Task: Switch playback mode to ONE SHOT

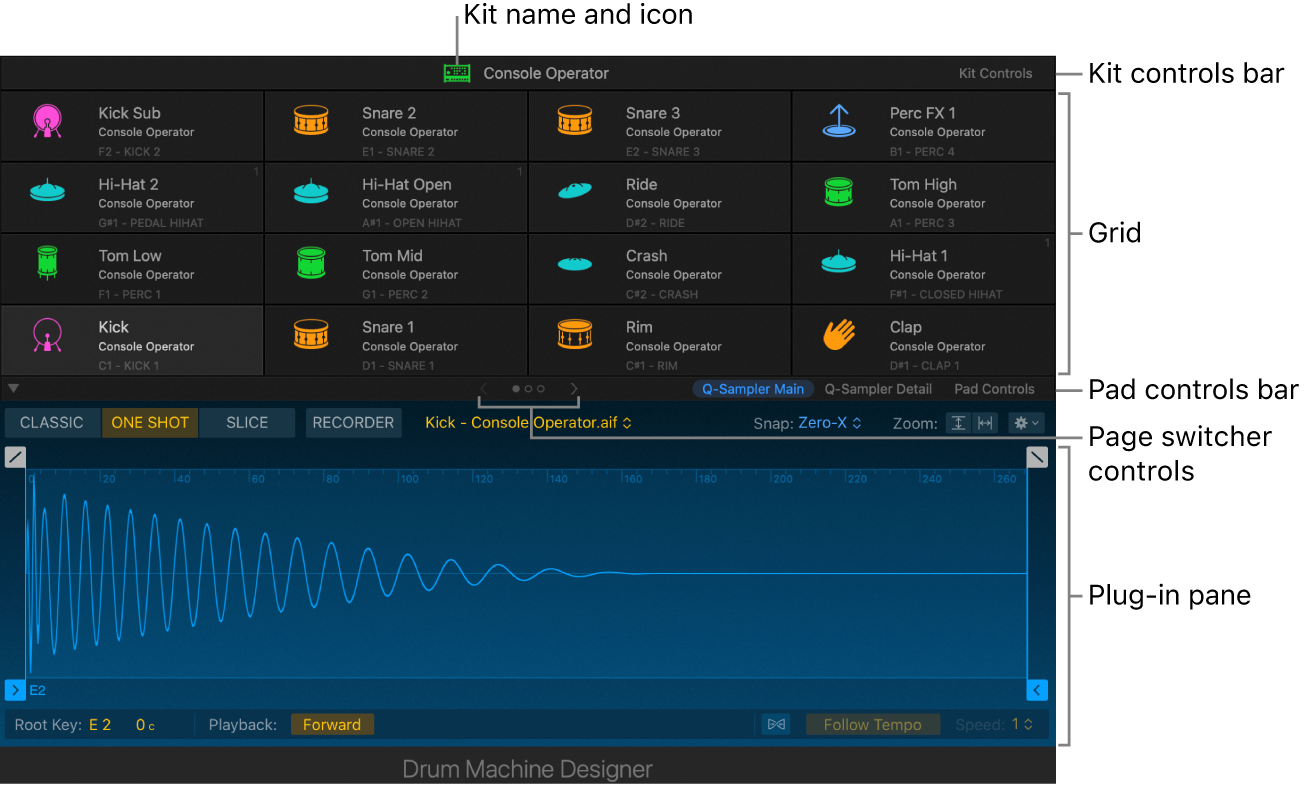Action: tap(149, 422)
